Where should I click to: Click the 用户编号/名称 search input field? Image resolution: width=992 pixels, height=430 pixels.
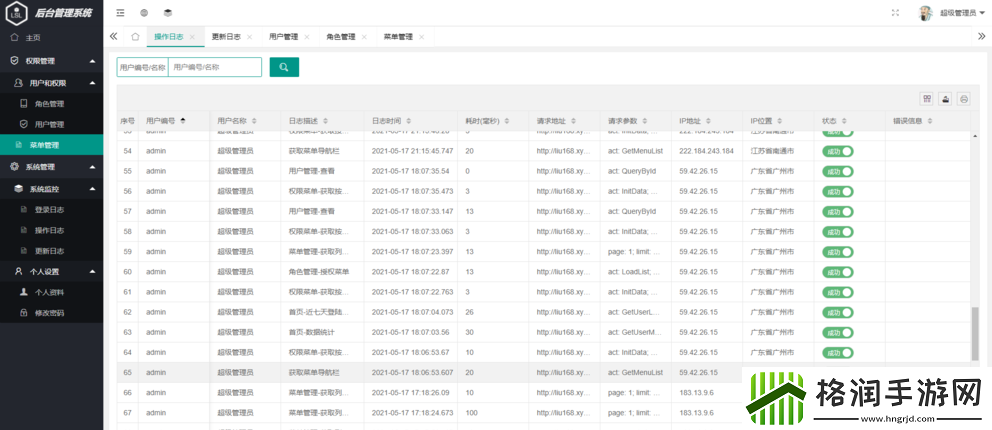click(x=214, y=67)
